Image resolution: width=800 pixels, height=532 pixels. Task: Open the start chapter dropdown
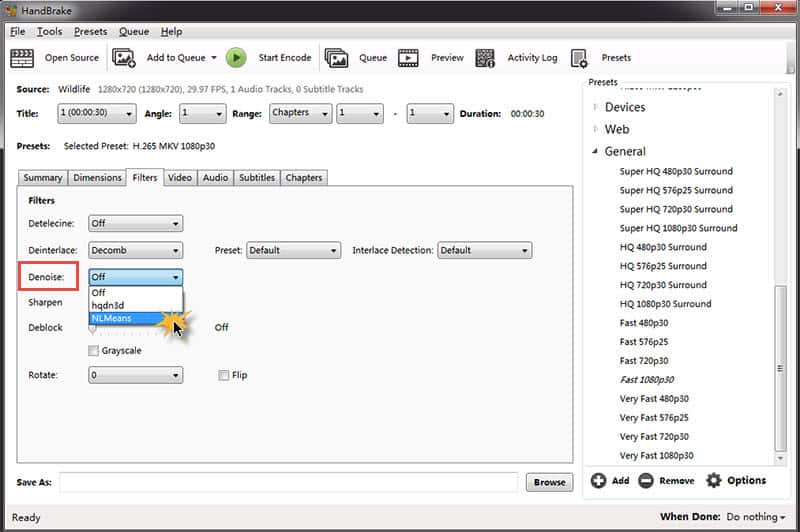coord(360,113)
